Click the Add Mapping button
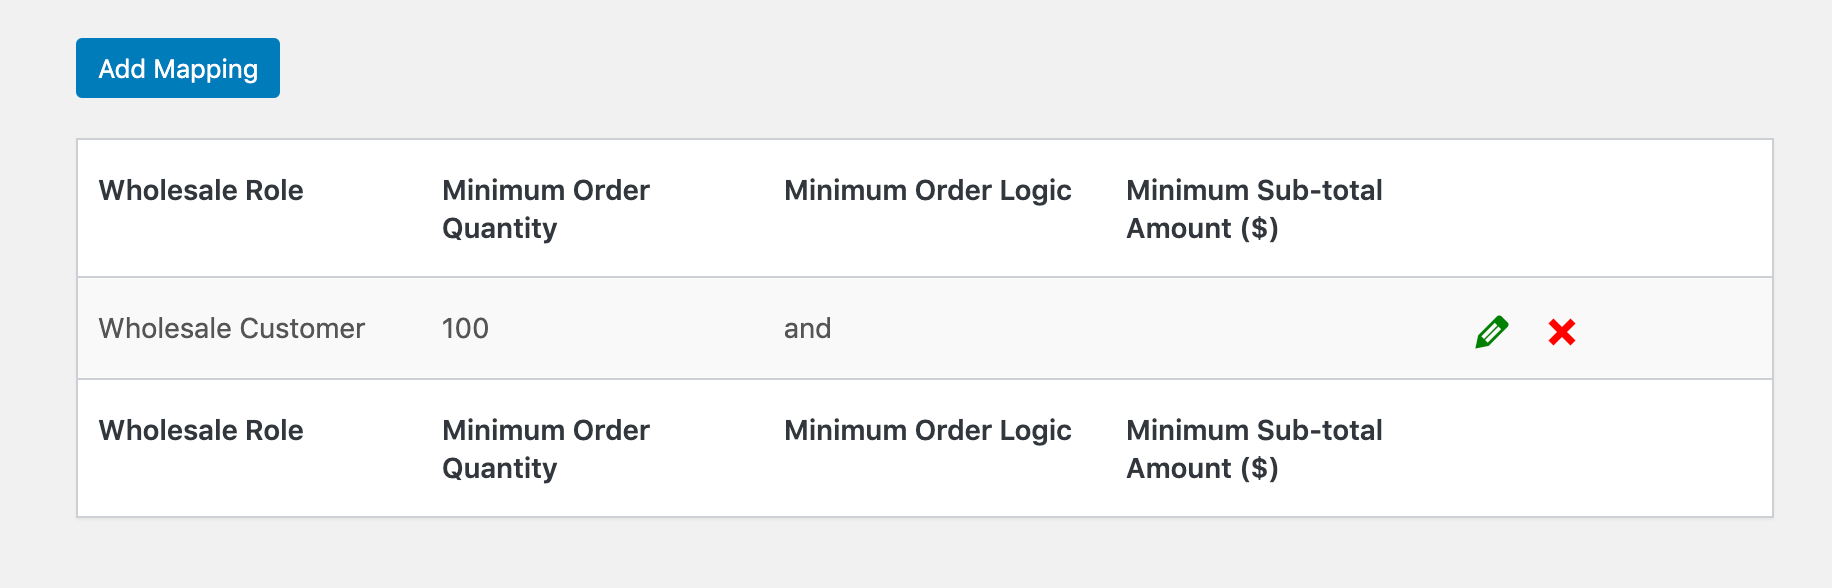The height and width of the screenshot is (588, 1832). [x=178, y=68]
